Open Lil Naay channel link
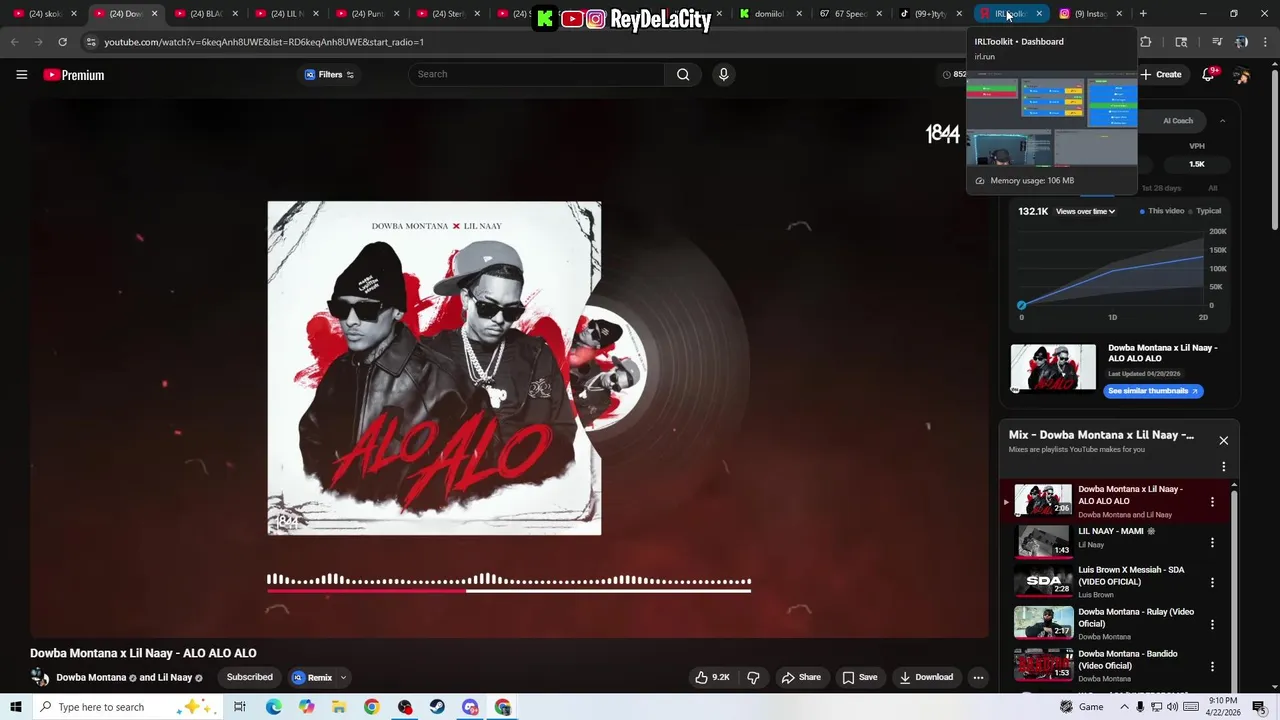The width and height of the screenshot is (1280, 720). [x=174, y=678]
